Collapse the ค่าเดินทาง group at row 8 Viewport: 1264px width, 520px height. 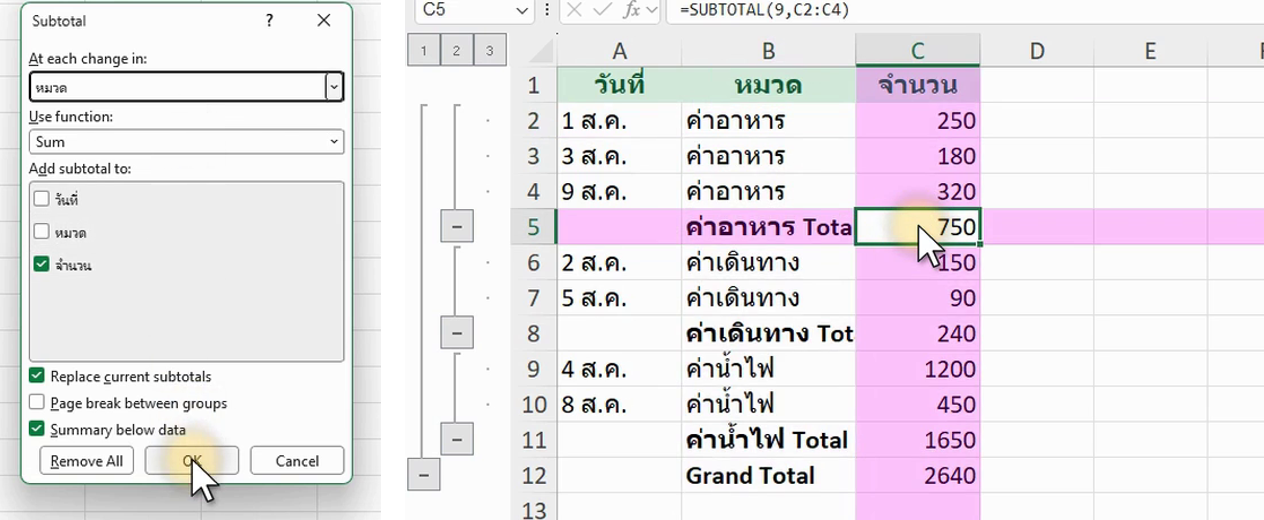(x=457, y=332)
